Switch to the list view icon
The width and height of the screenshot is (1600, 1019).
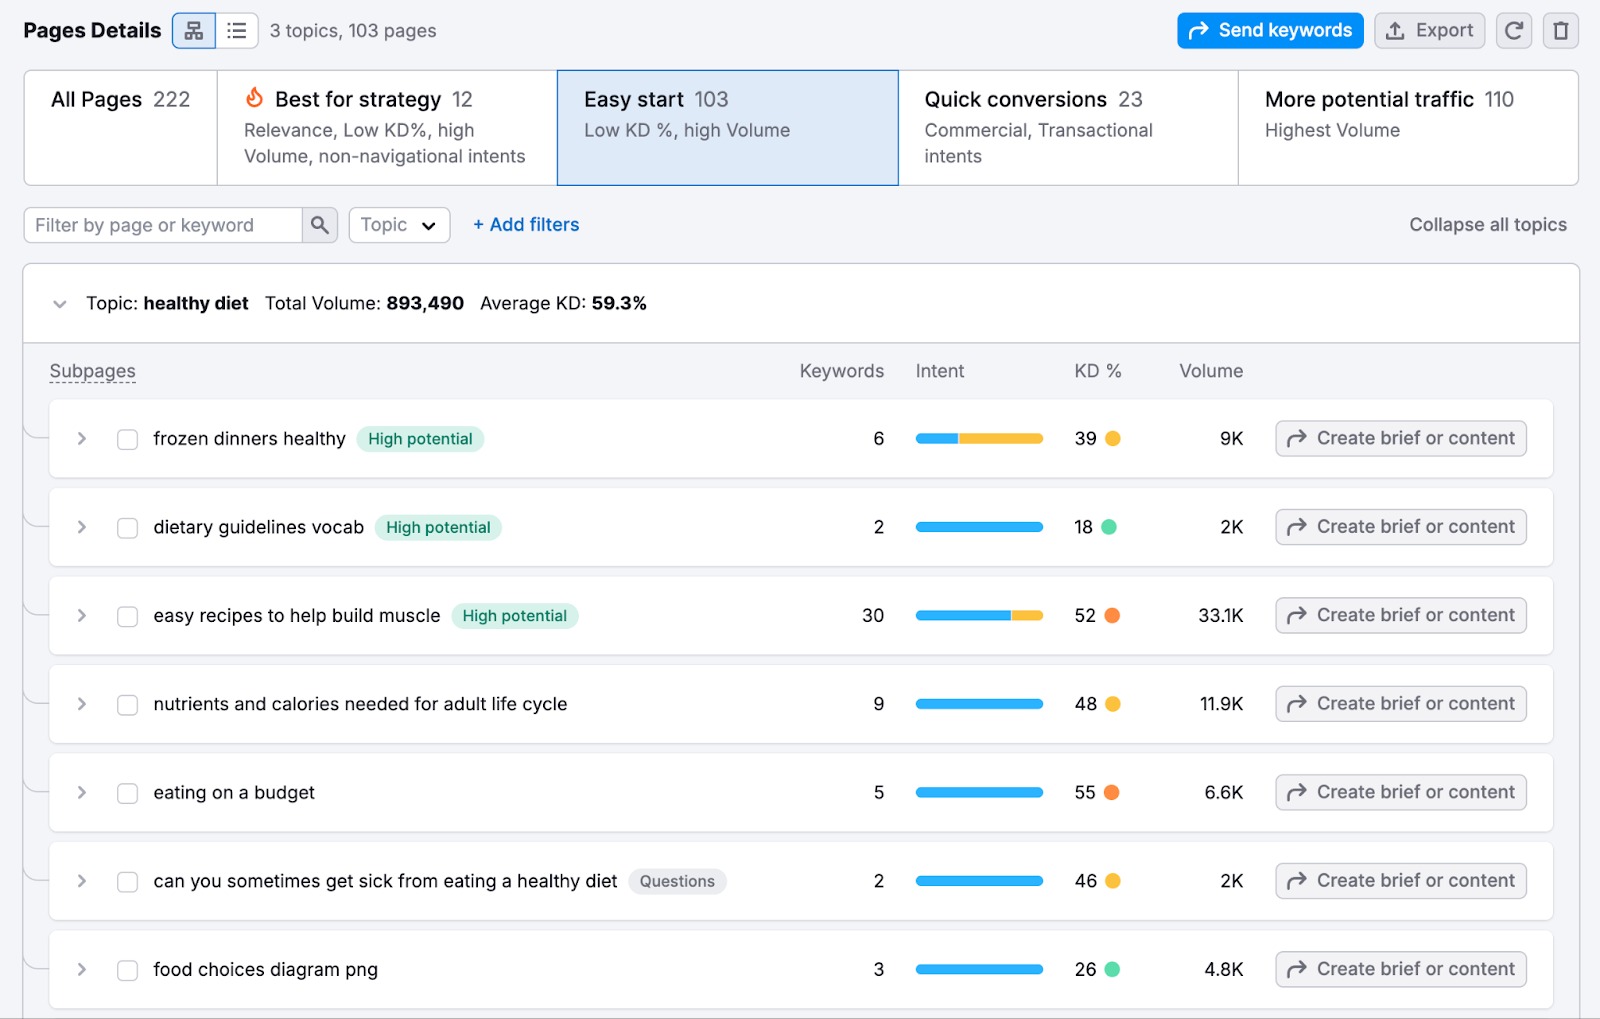pyautogui.click(x=237, y=31)
